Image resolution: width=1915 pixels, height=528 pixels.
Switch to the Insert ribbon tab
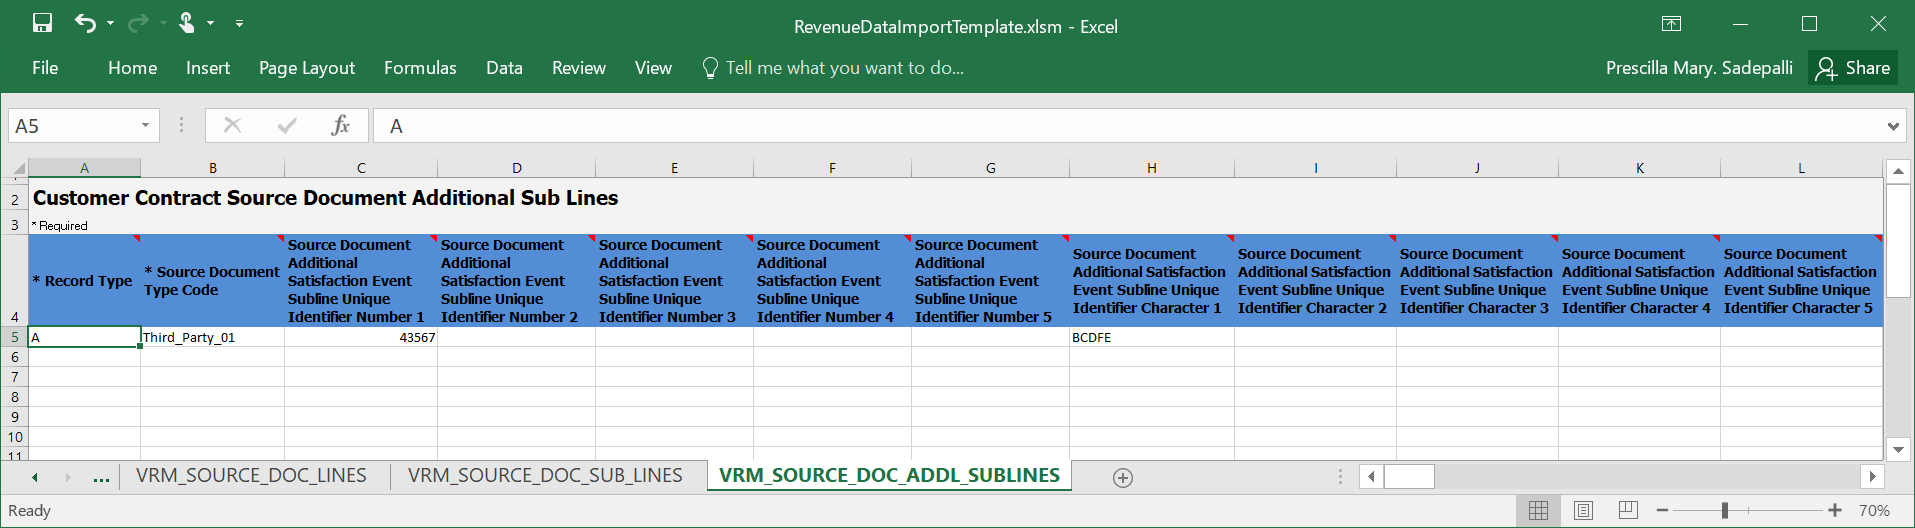coord(208,68)
